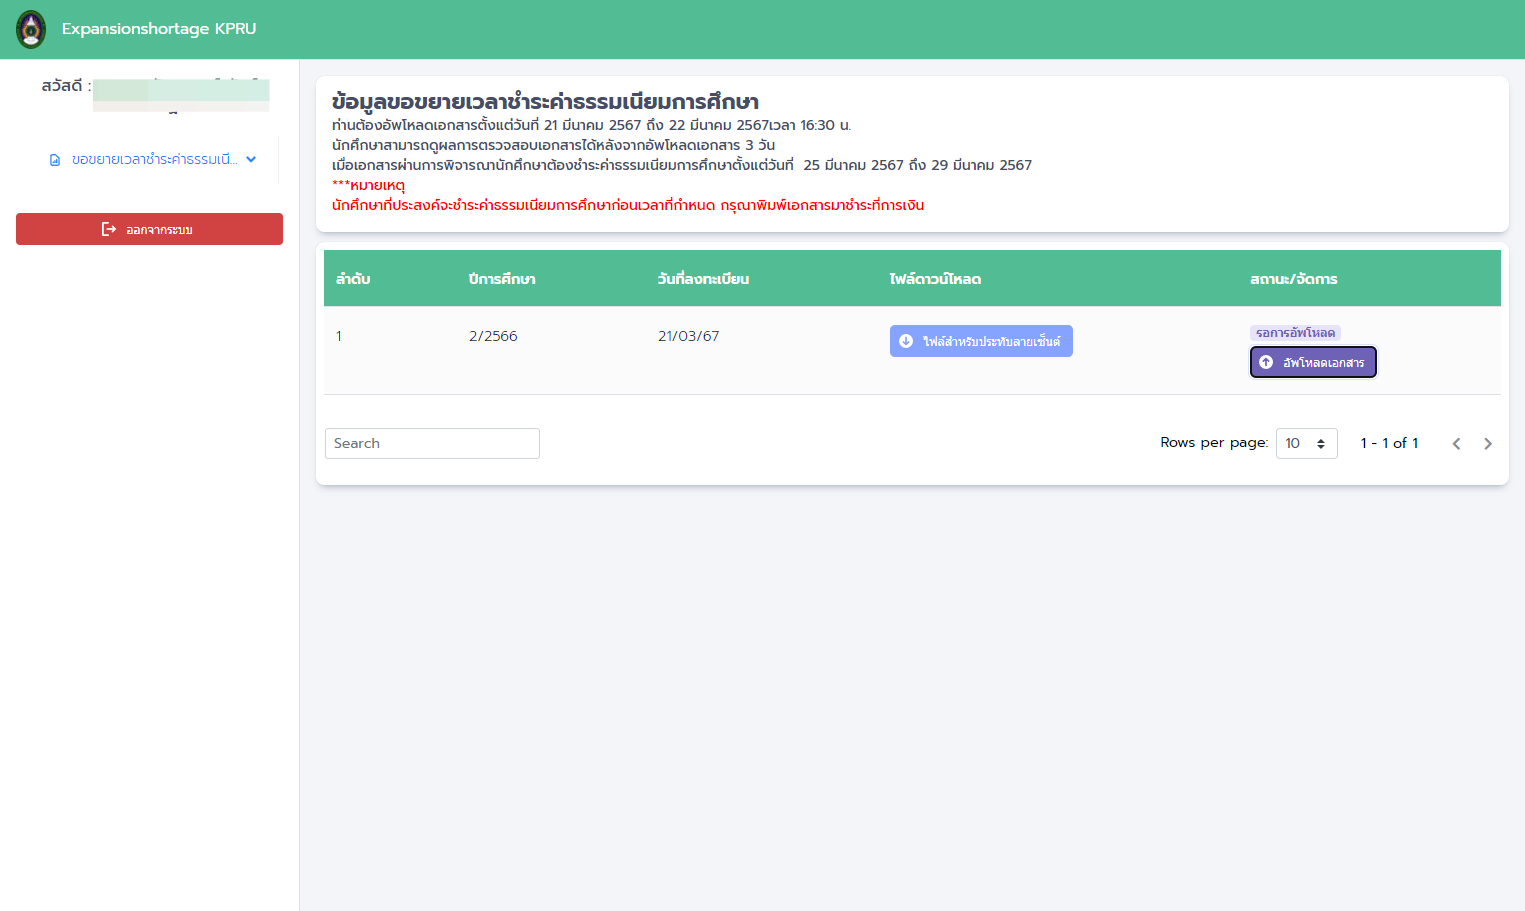The image size is (1525, 911).
Task: Open the Rows per page dropdown
Action: 1306,443
